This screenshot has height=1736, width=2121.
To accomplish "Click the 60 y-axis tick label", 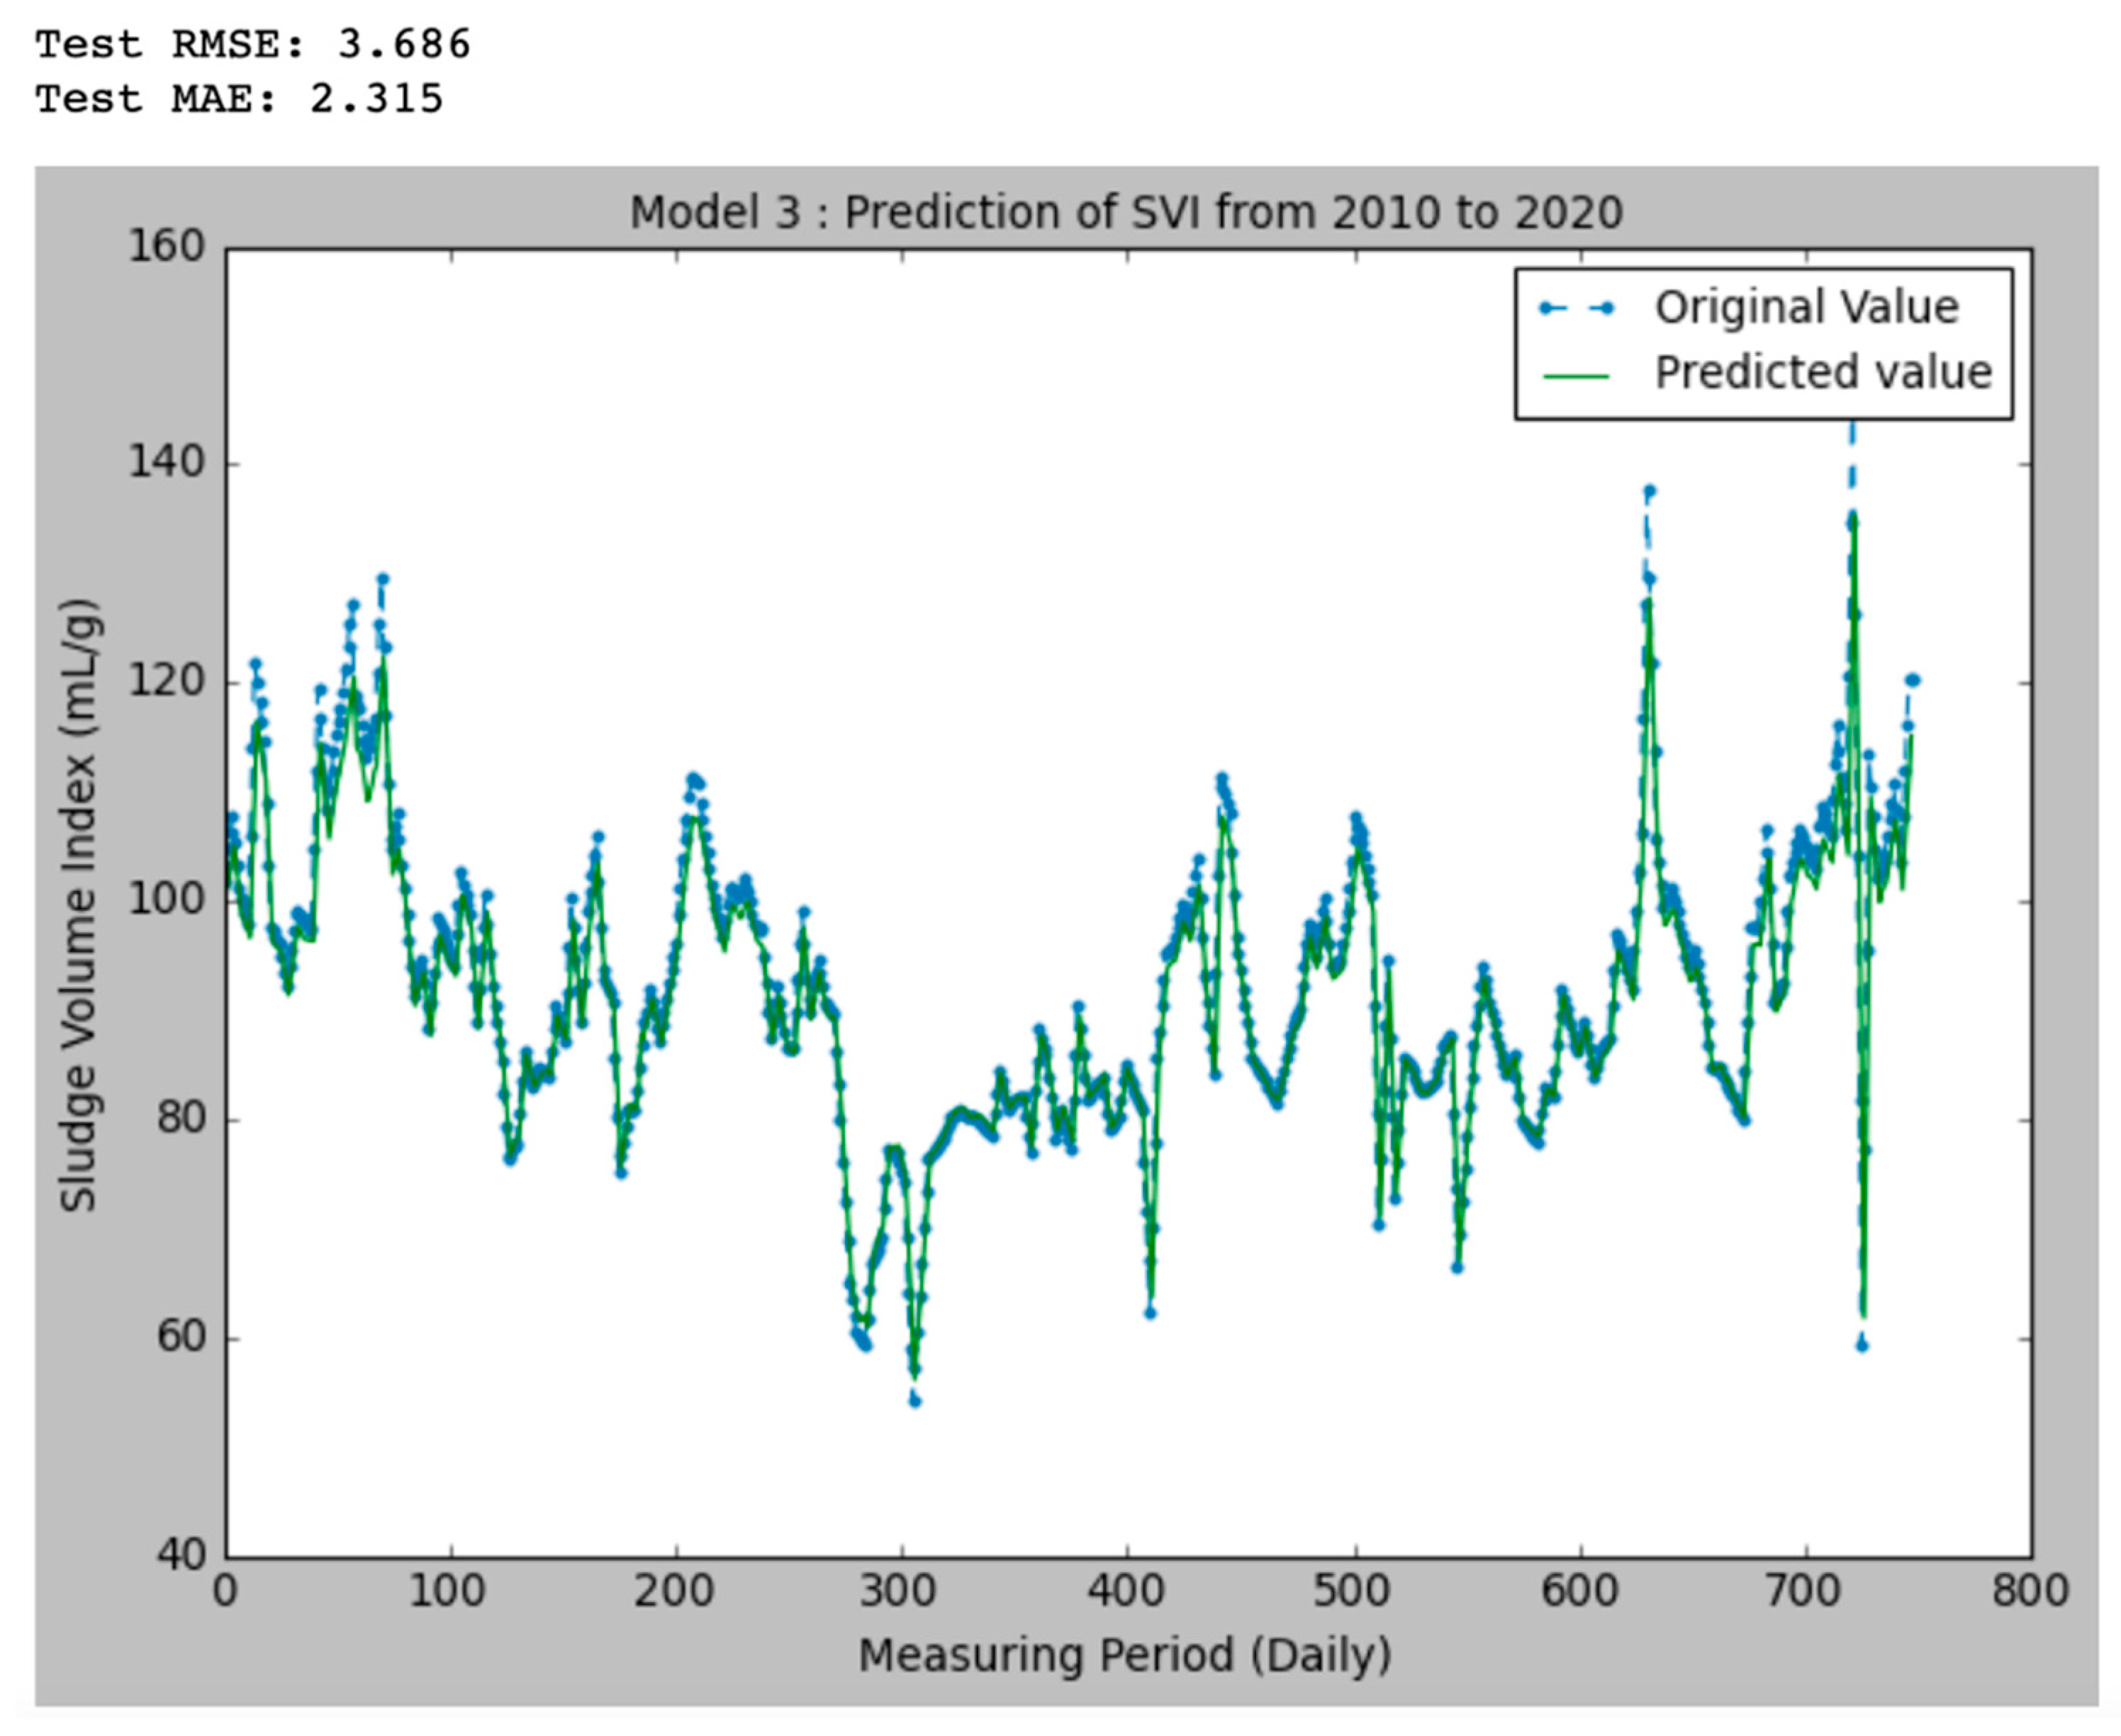I will [x=180, y=1337].
